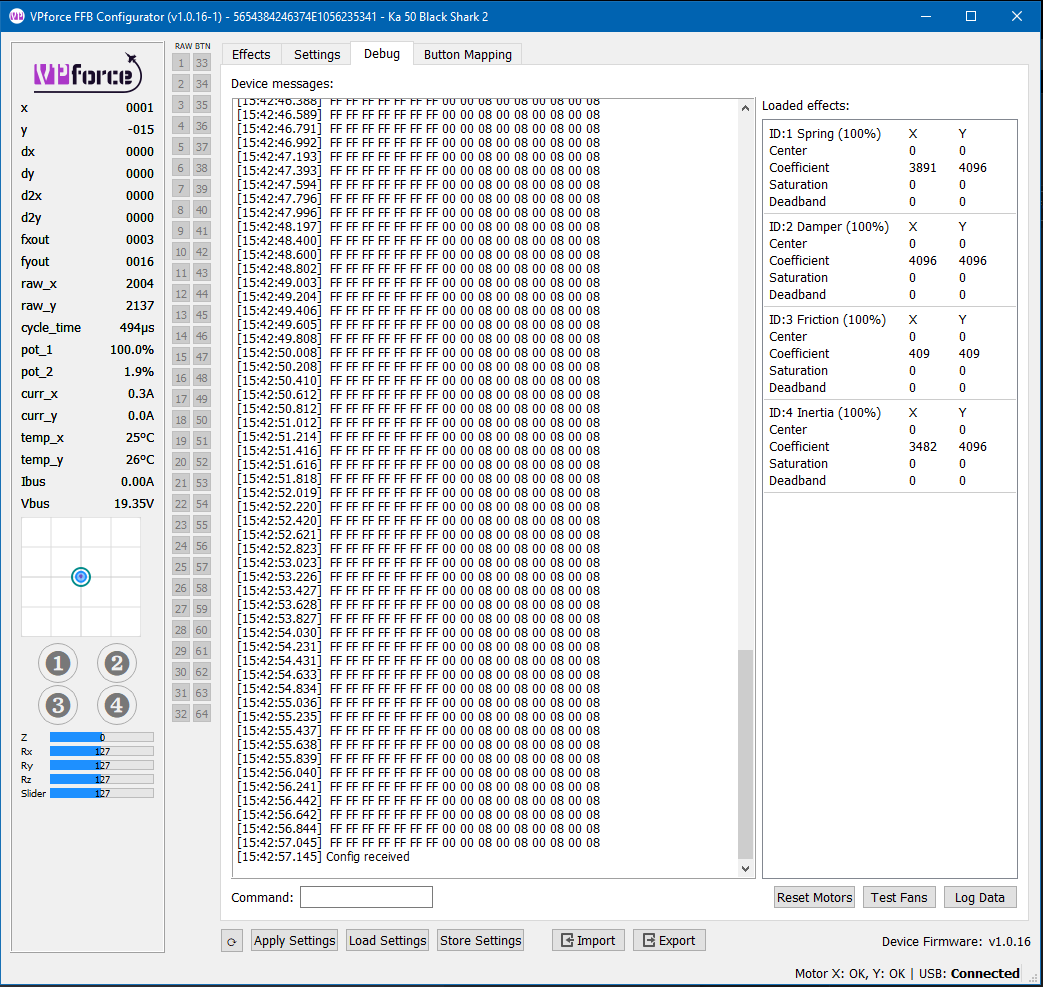Click the device messages scroll-up arrow
This screenshot has width=1043, height=987.
point(745,108)
